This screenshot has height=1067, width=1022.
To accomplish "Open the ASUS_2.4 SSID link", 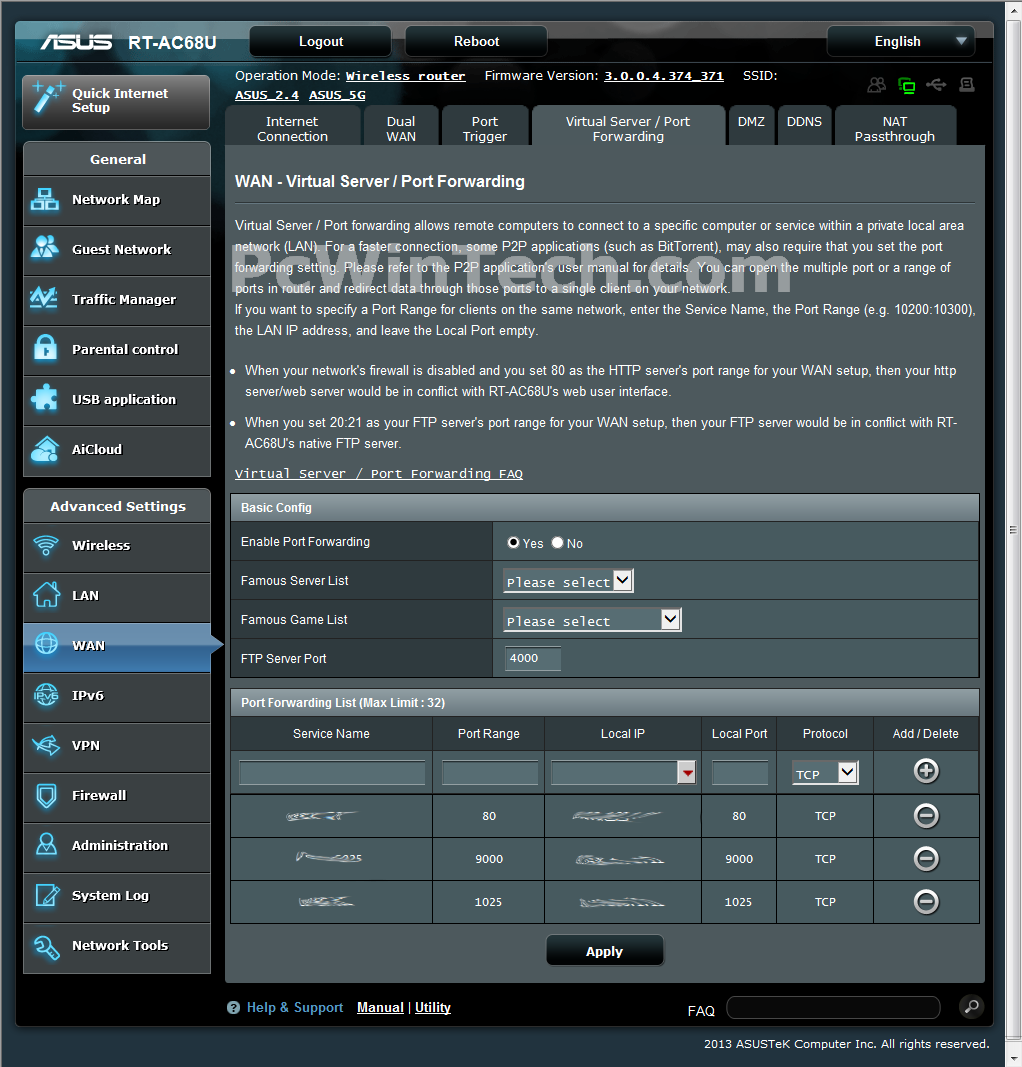I will click(x=267, y=95).
